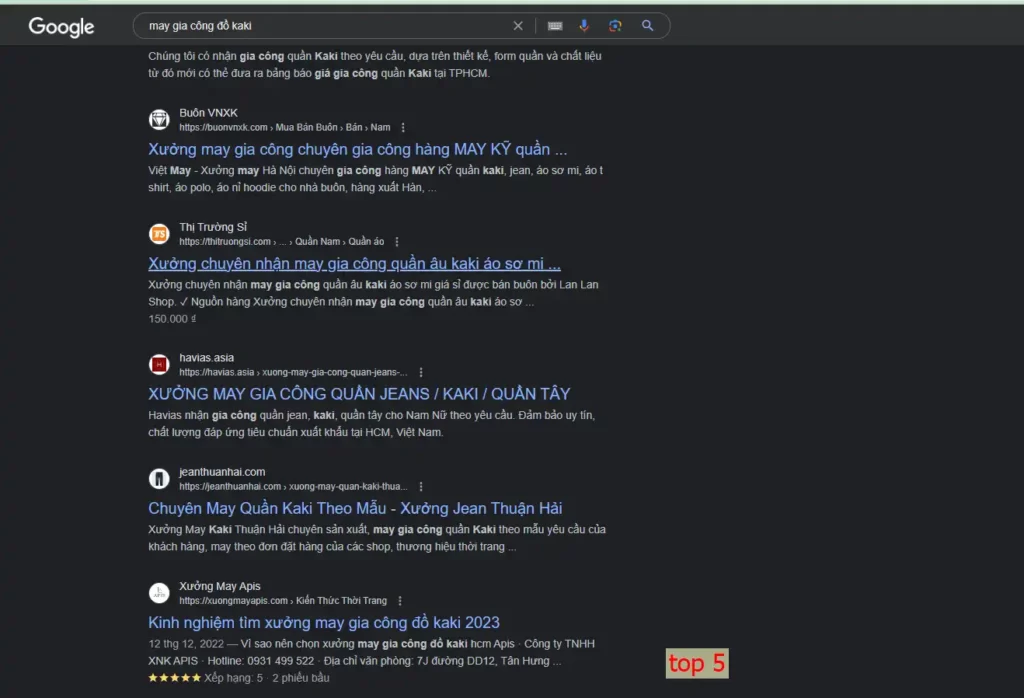Click the 'havias.asia' site name
The width and height of the screenshot is (1024, 698).
pos(206,358)
